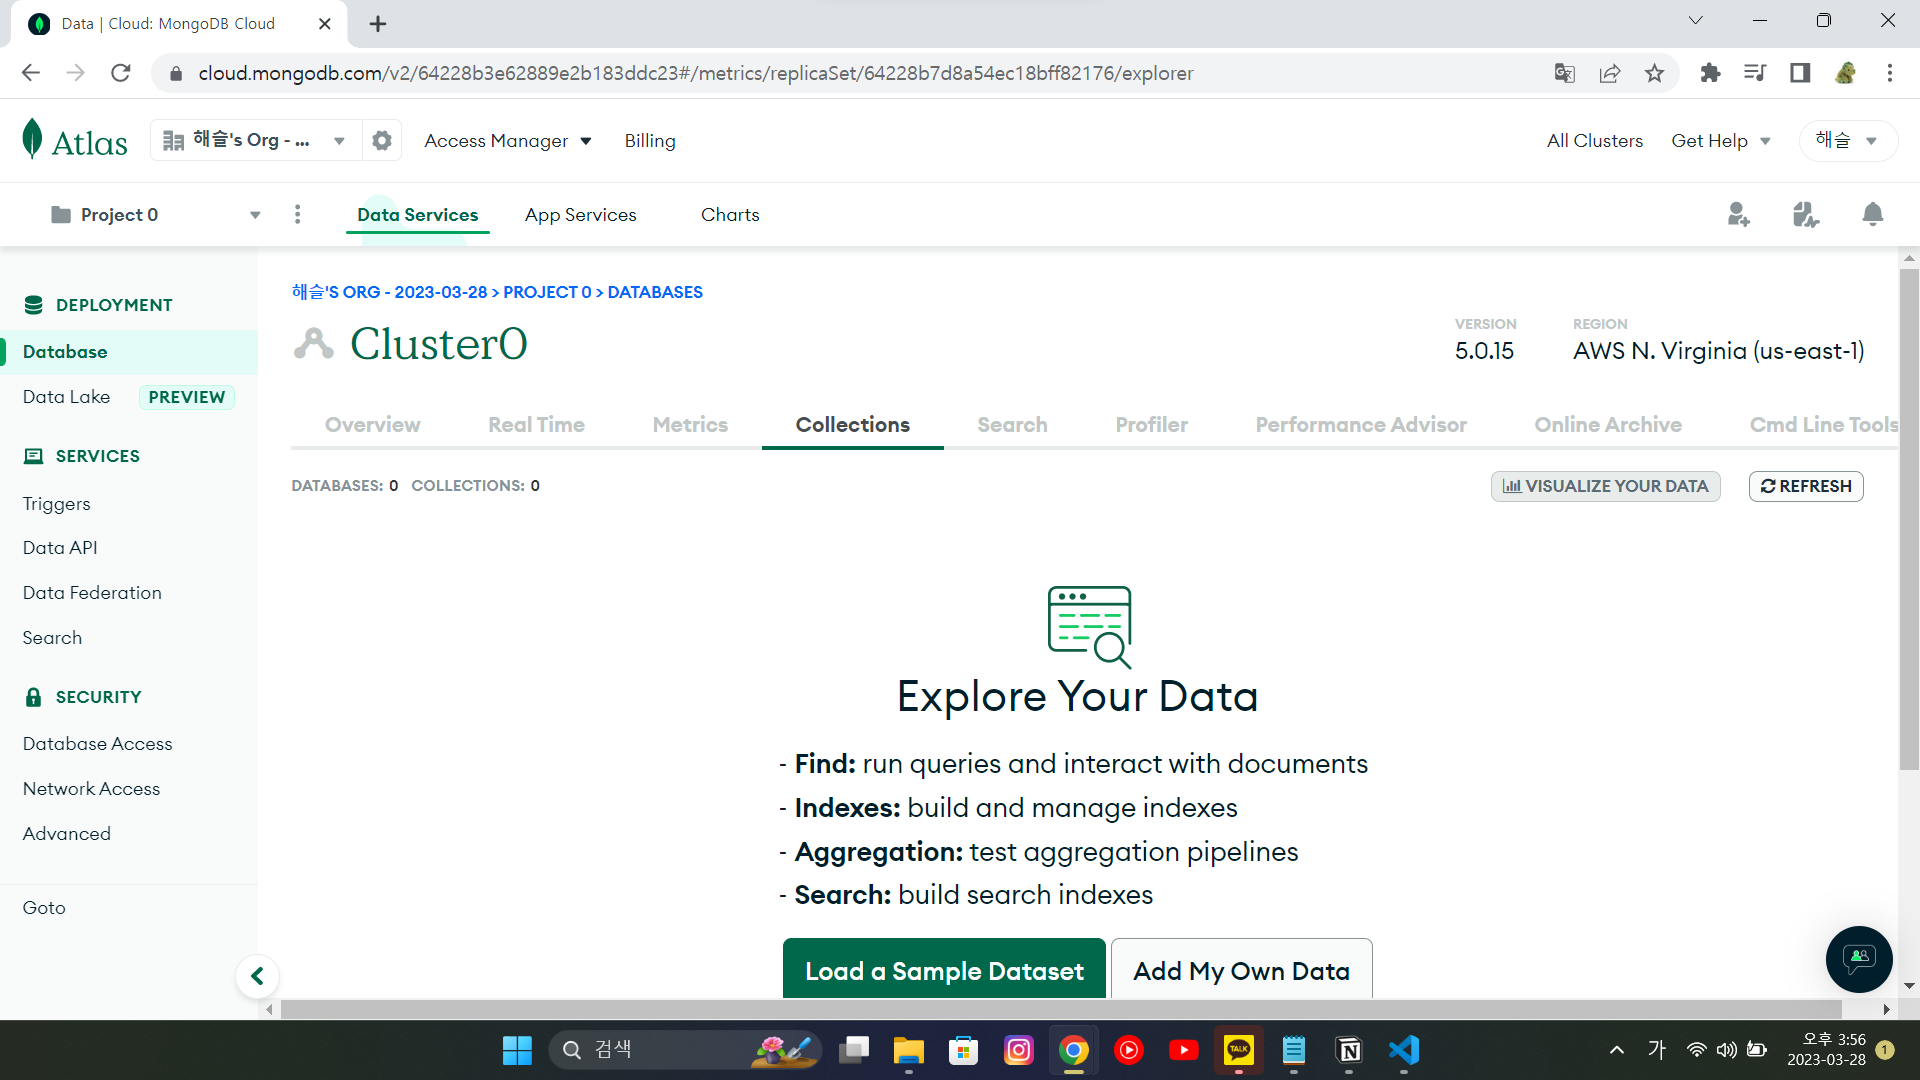Open project options three-dot menu
The width and height of the screenshot is (1920, 1080).
(x=297, y=214)
